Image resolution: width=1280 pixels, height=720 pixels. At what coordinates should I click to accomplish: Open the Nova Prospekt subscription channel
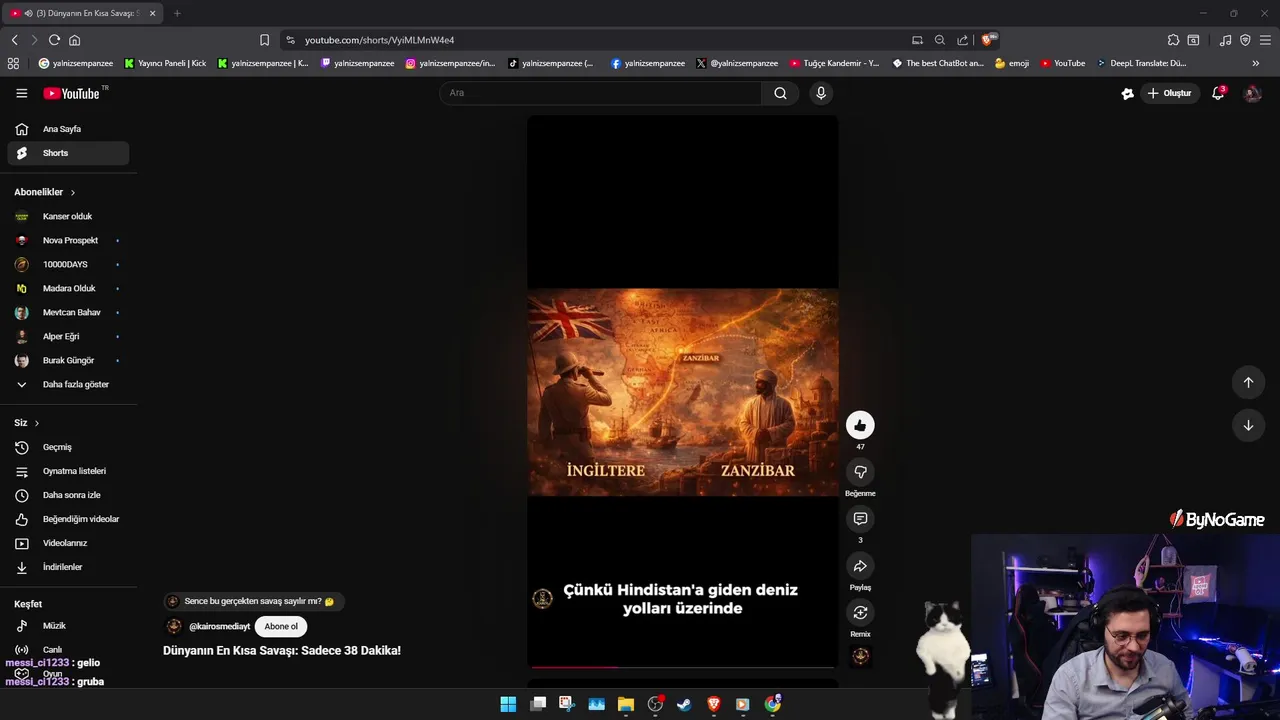68,240
